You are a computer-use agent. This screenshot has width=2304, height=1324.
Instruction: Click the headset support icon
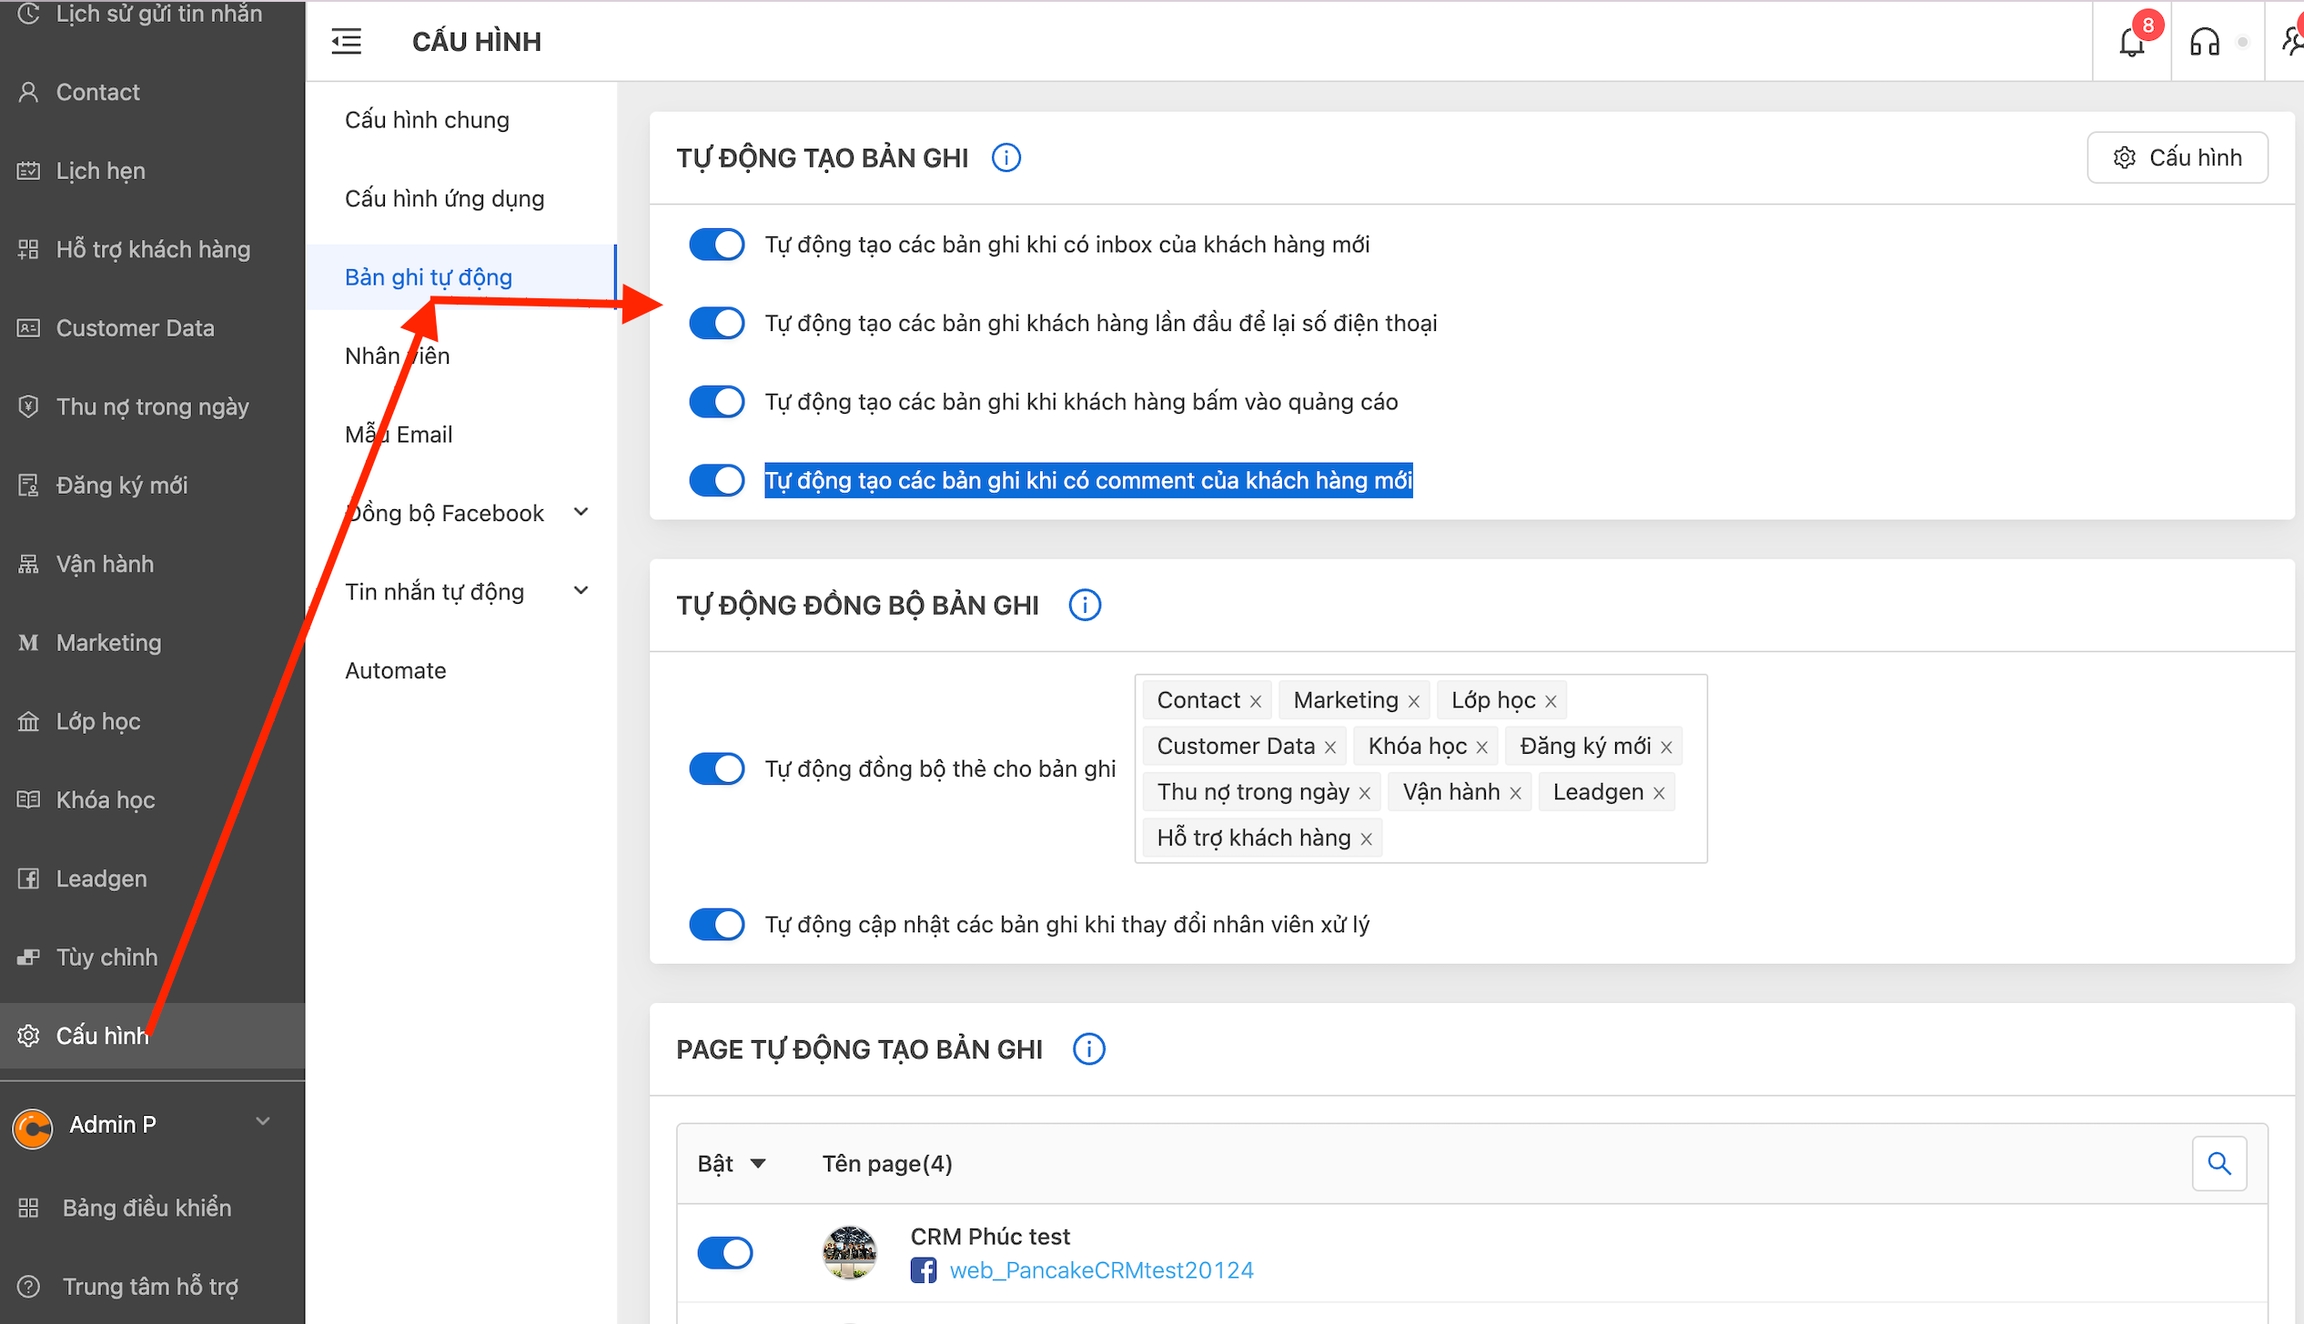tap(2204, 42)
